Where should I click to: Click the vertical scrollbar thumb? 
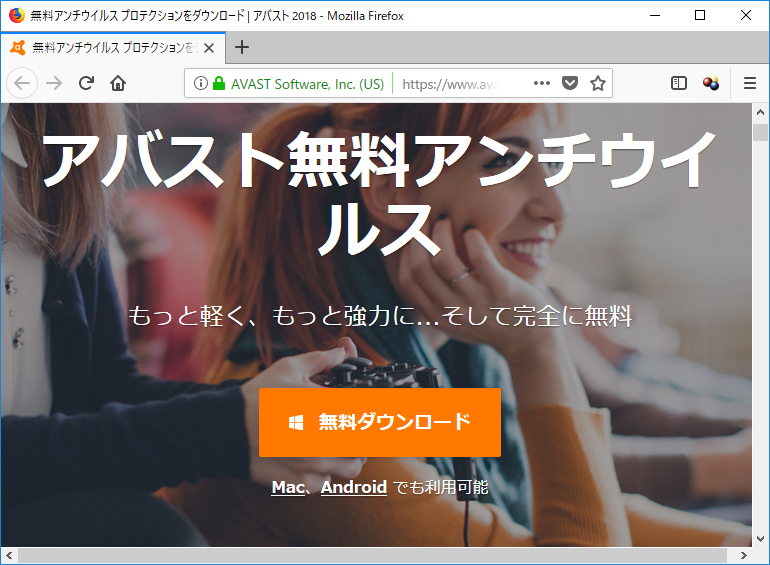click(760, 133)
